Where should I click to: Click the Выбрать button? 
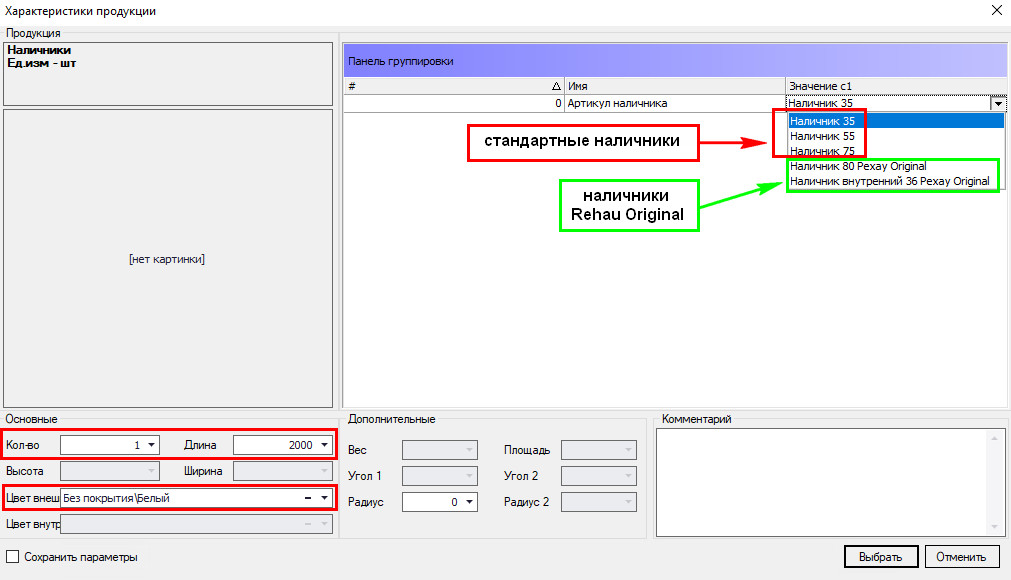coord(881,557)
